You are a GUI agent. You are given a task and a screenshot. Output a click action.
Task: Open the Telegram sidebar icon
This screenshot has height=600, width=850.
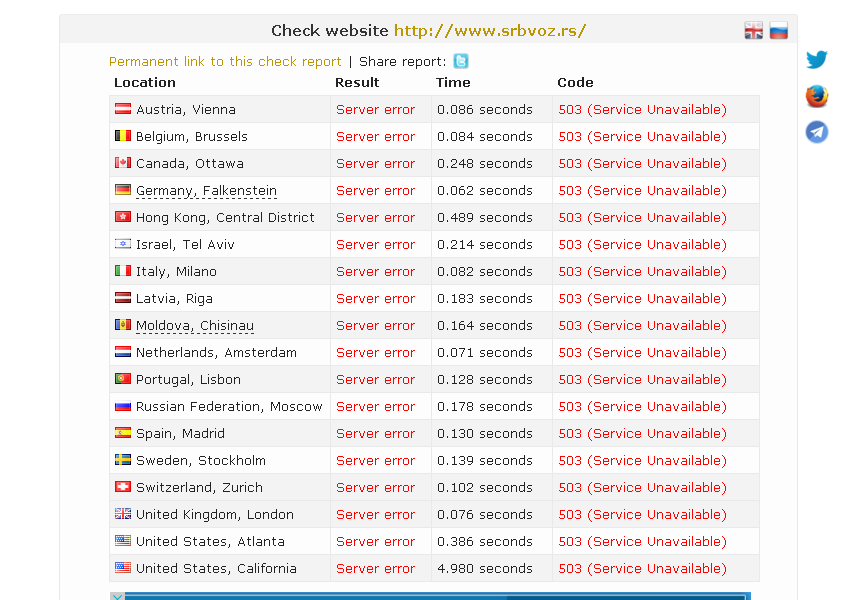tap(816, 132)
